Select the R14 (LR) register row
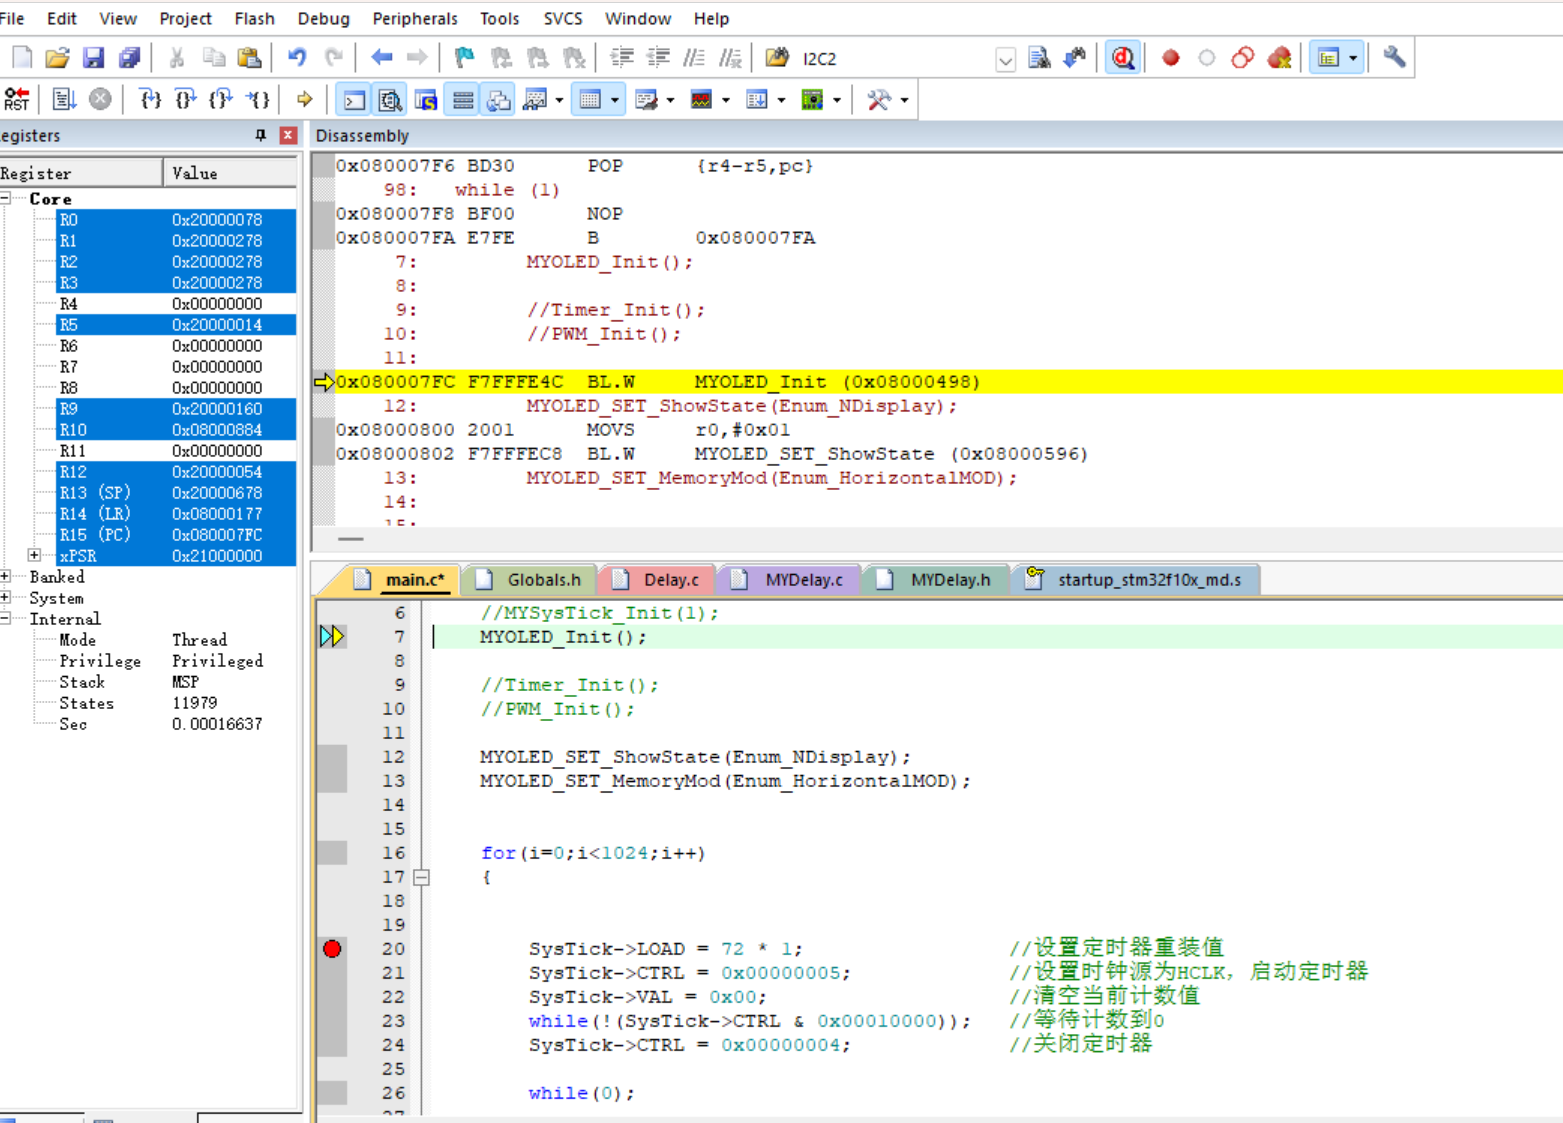The width and height of the screenshot is (1563, 1123). click(176, 514)
